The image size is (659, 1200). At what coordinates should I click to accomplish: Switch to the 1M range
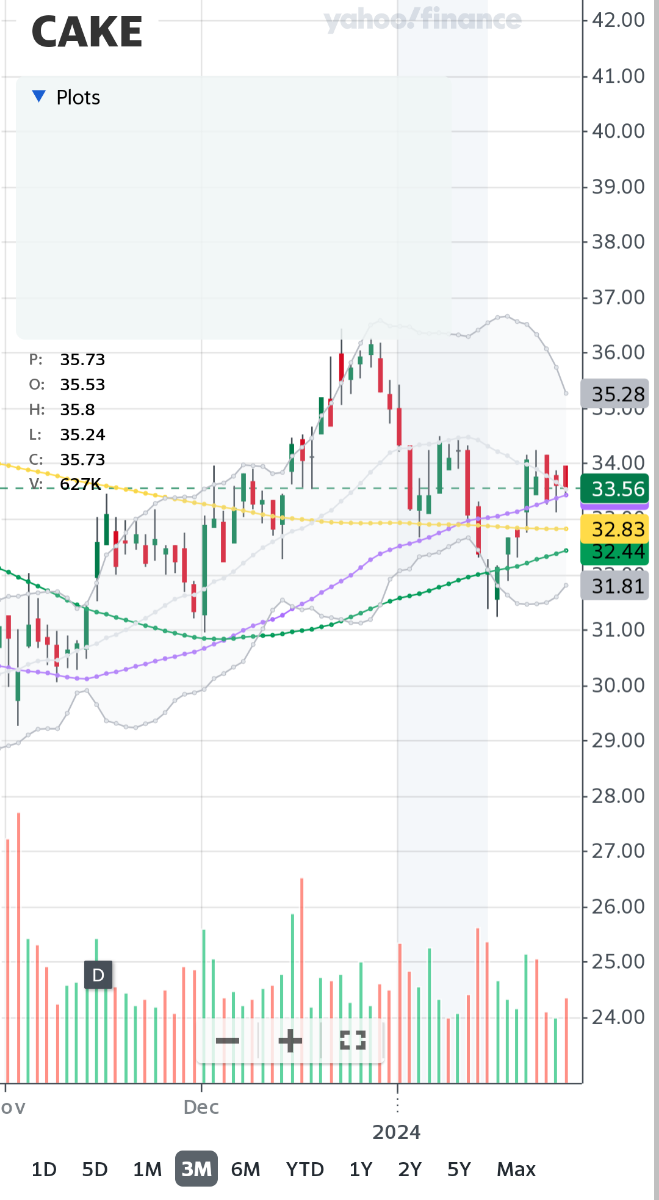coord(146,1169)
